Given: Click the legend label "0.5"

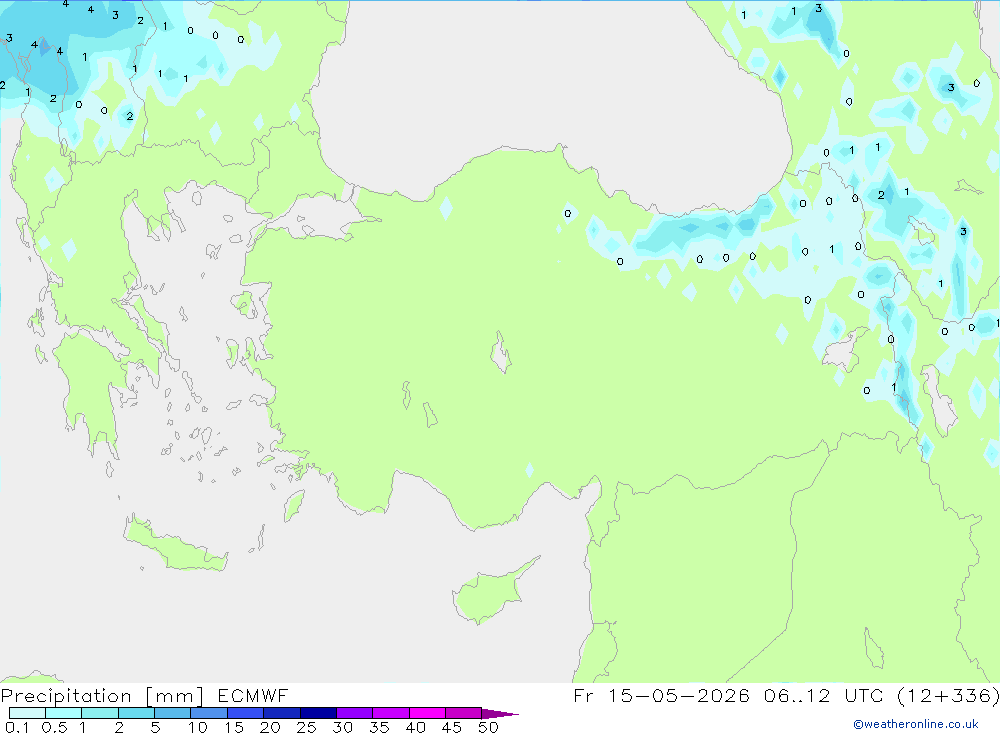Looking at the screenshot, I should point(54,727).
